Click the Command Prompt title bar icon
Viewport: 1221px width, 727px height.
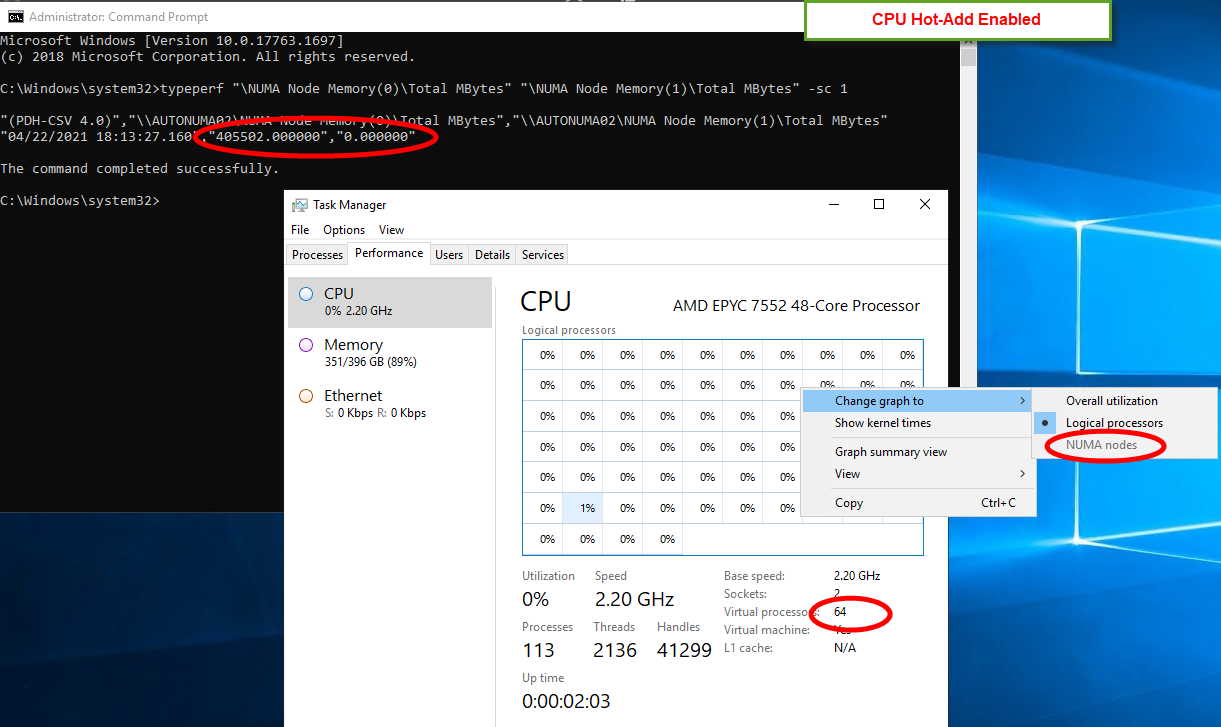(x=16, y=16)
